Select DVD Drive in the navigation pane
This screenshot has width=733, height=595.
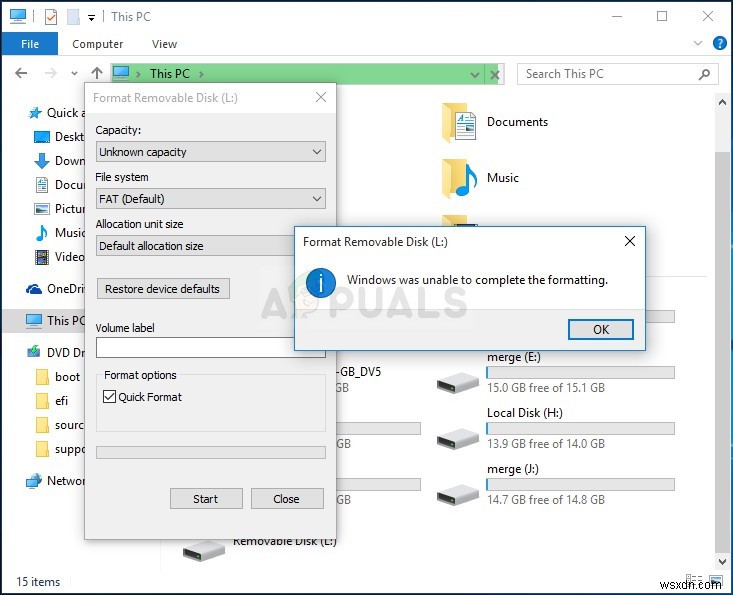[55, 352]
